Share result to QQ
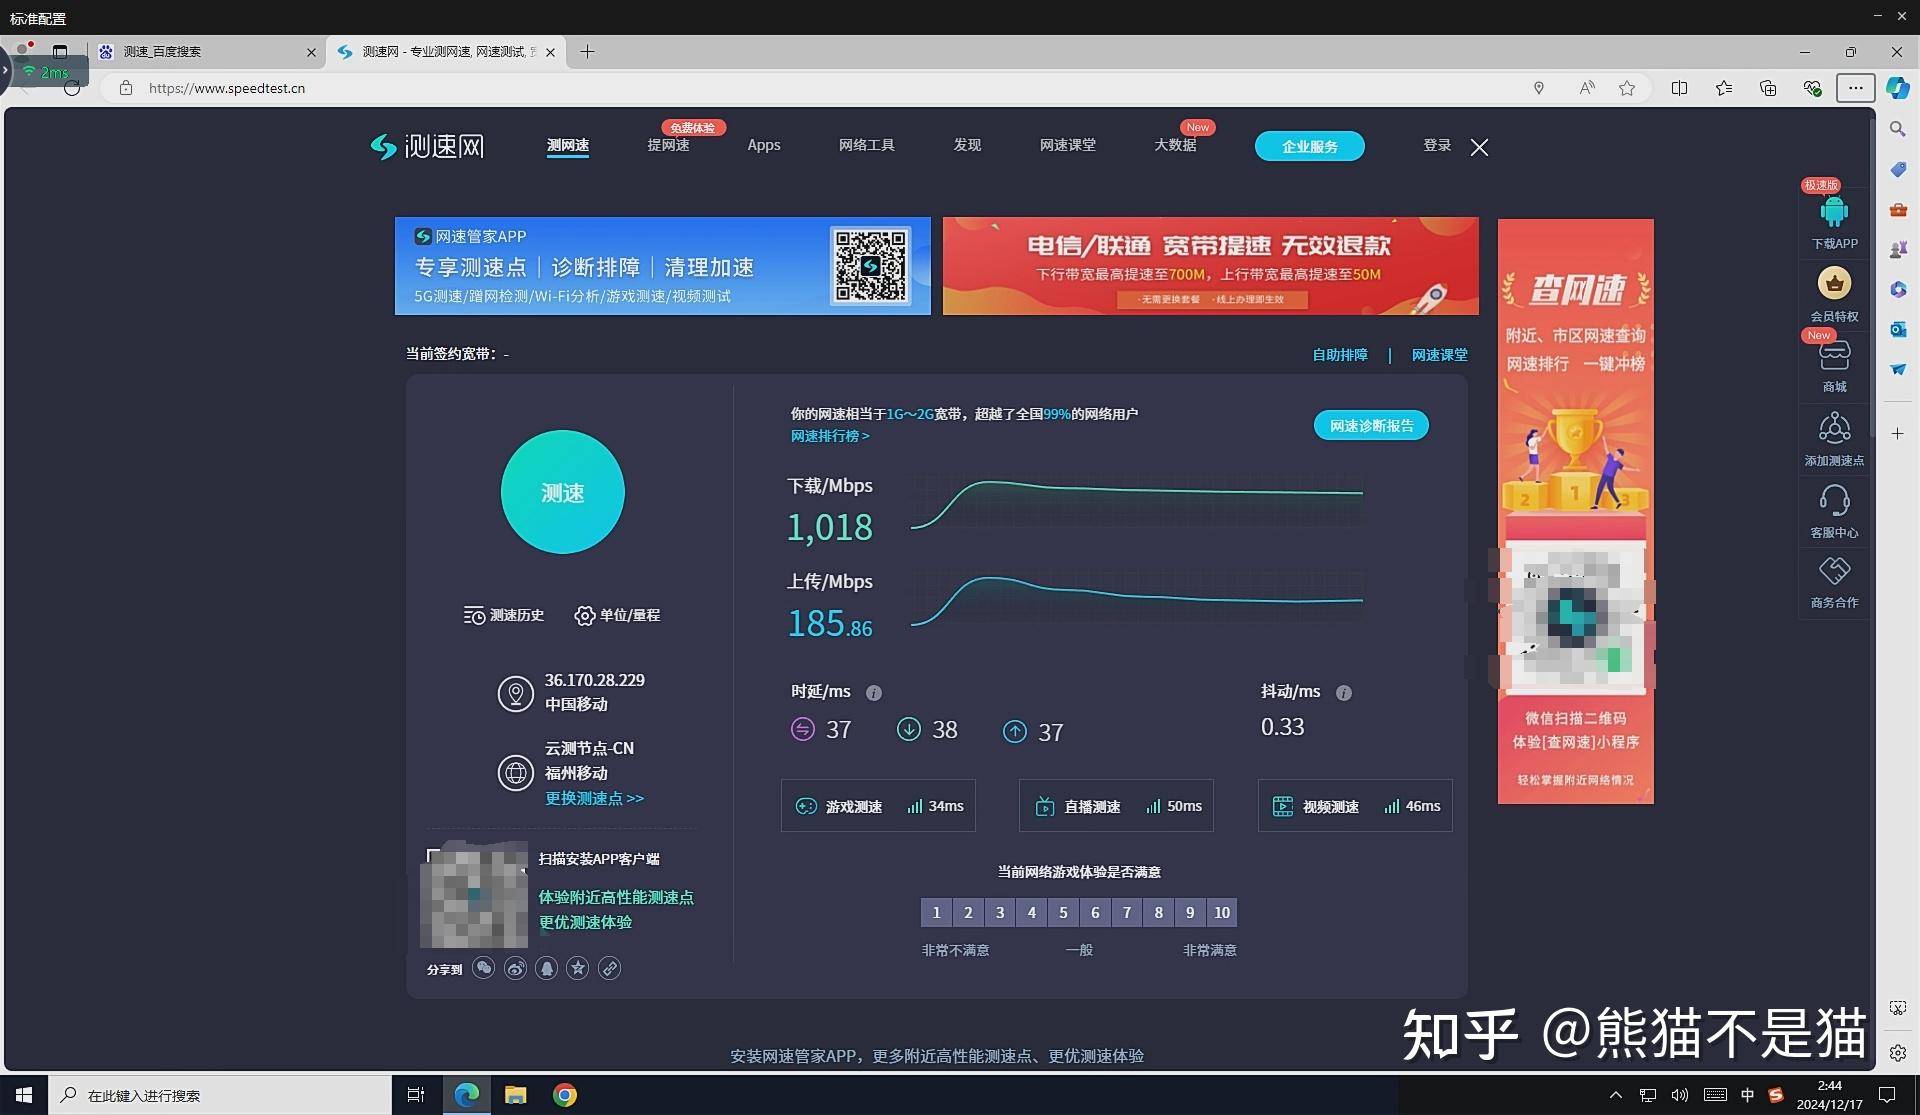Viewport: 1920px width, 1115px height. [546, 968]
